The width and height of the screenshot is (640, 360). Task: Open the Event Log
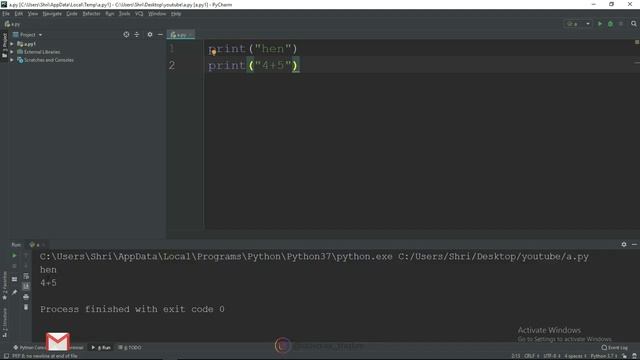tap(614, 347)
